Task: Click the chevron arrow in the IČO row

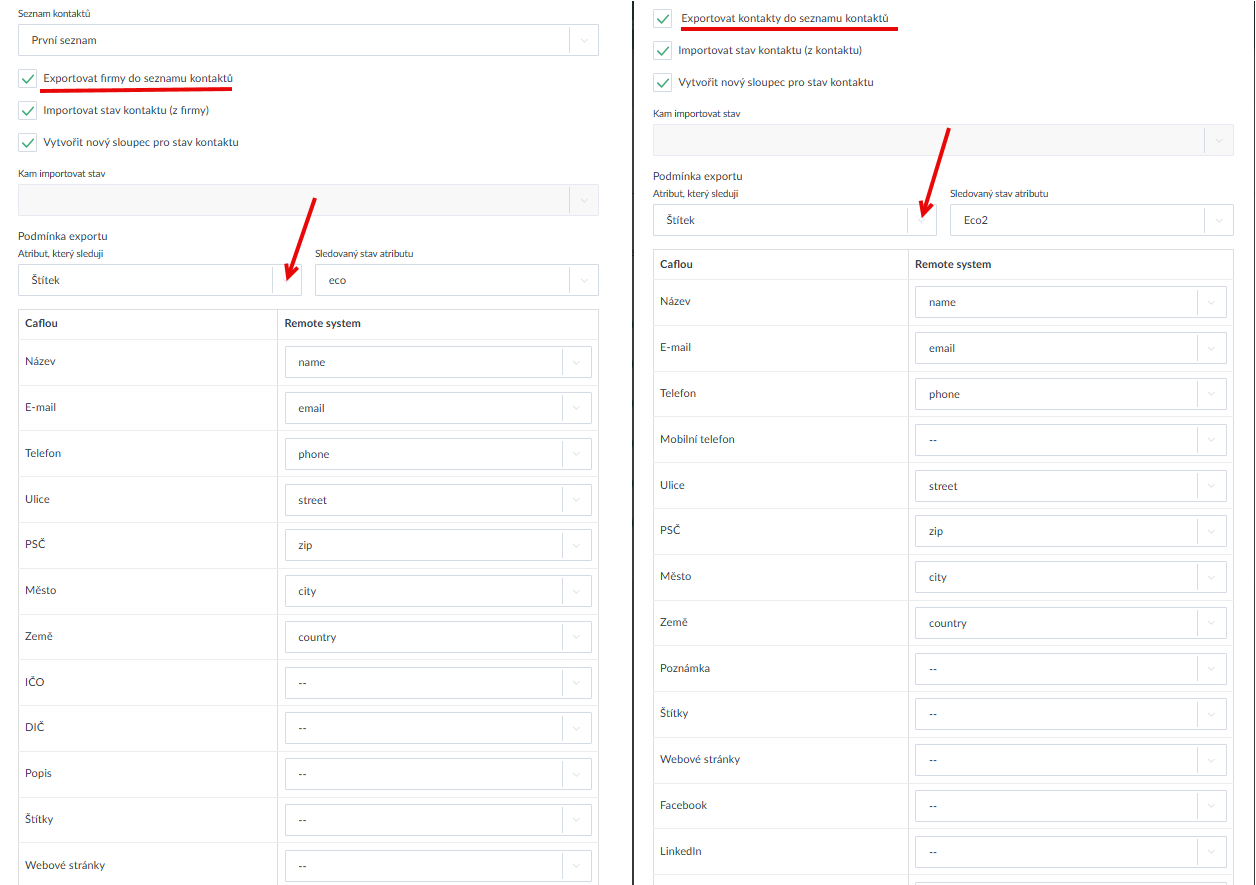Action: coord(577,683)
